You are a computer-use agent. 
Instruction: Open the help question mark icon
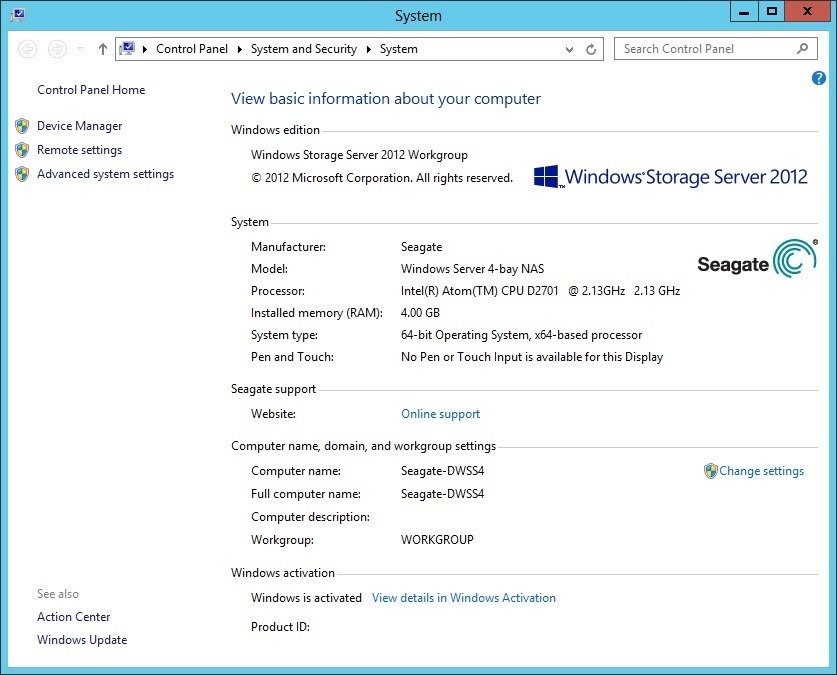(818, 78)
